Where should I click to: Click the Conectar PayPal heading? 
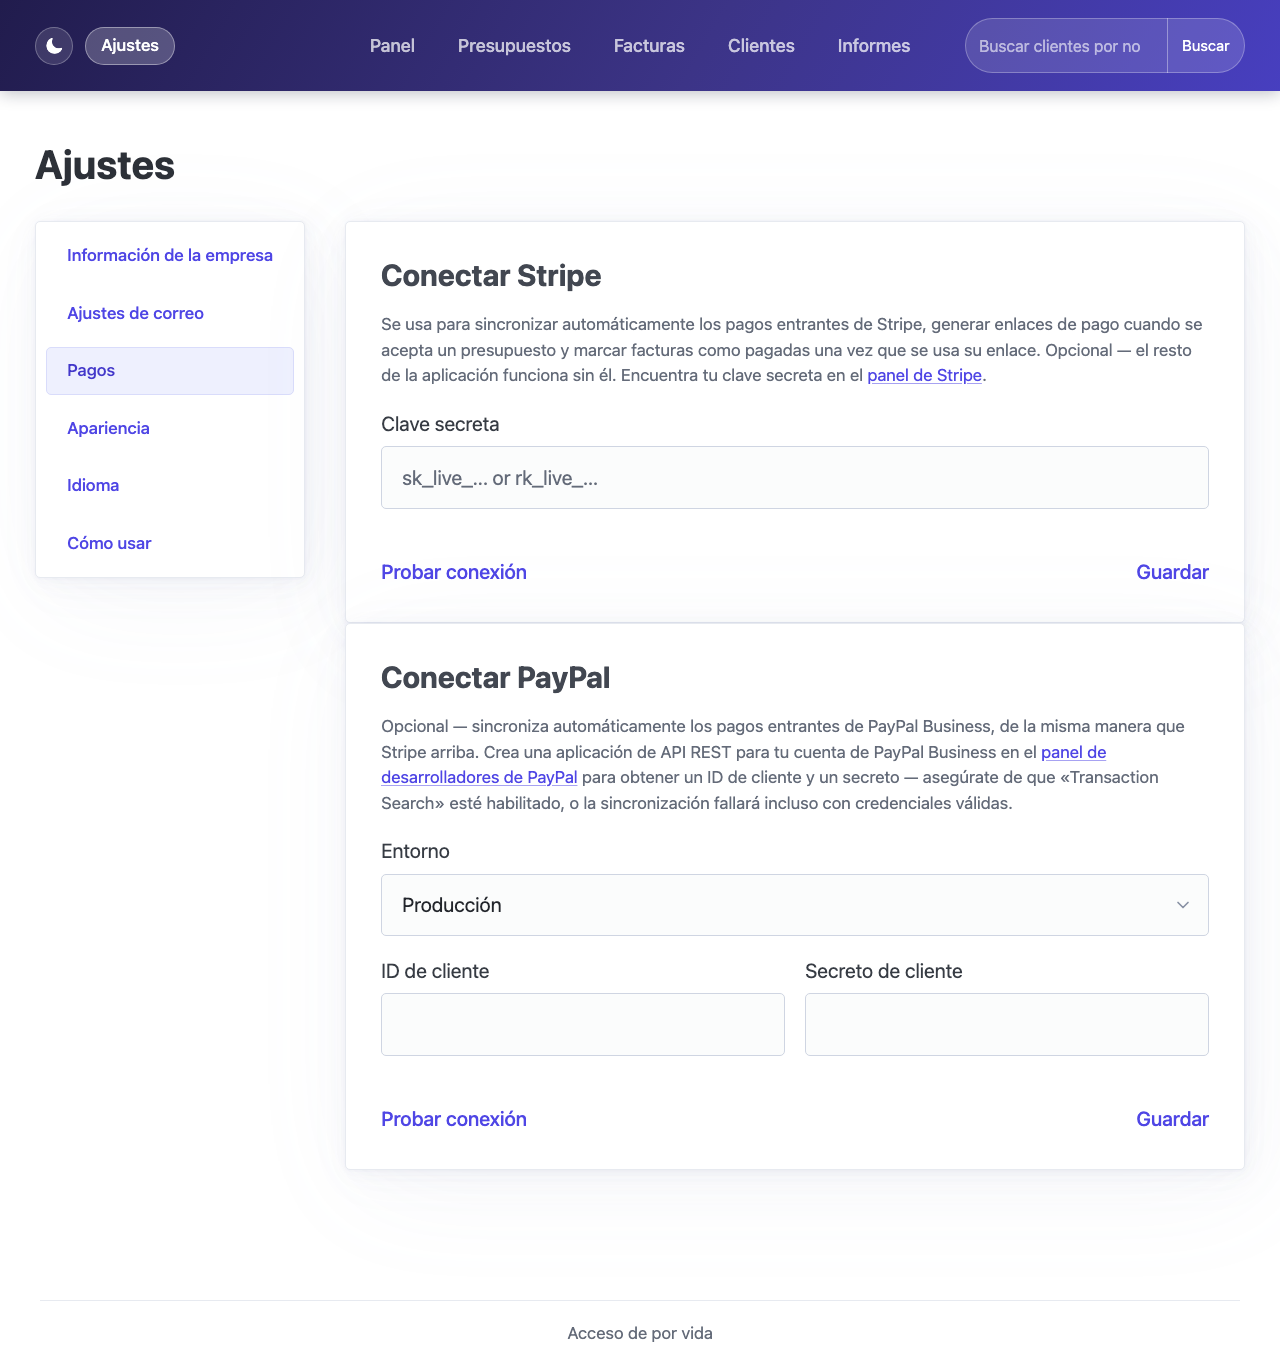tap(495, 678)
